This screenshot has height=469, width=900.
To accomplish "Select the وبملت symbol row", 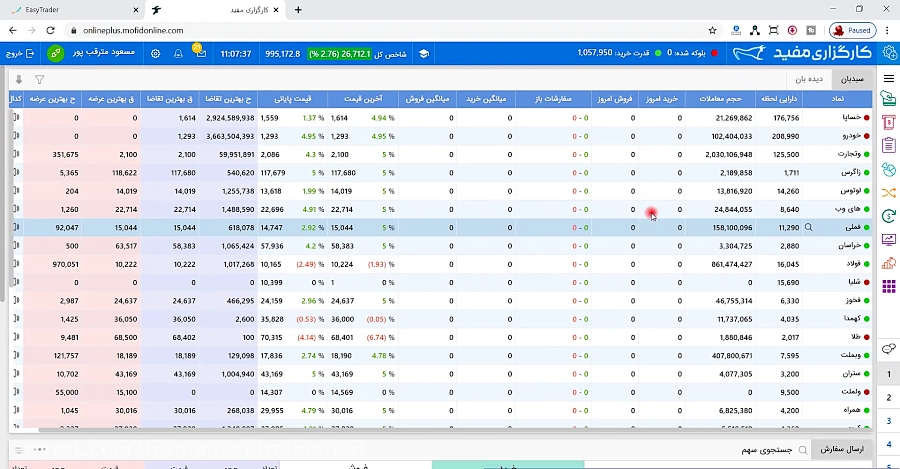I will pyautogui.click(x=441, y=356).
